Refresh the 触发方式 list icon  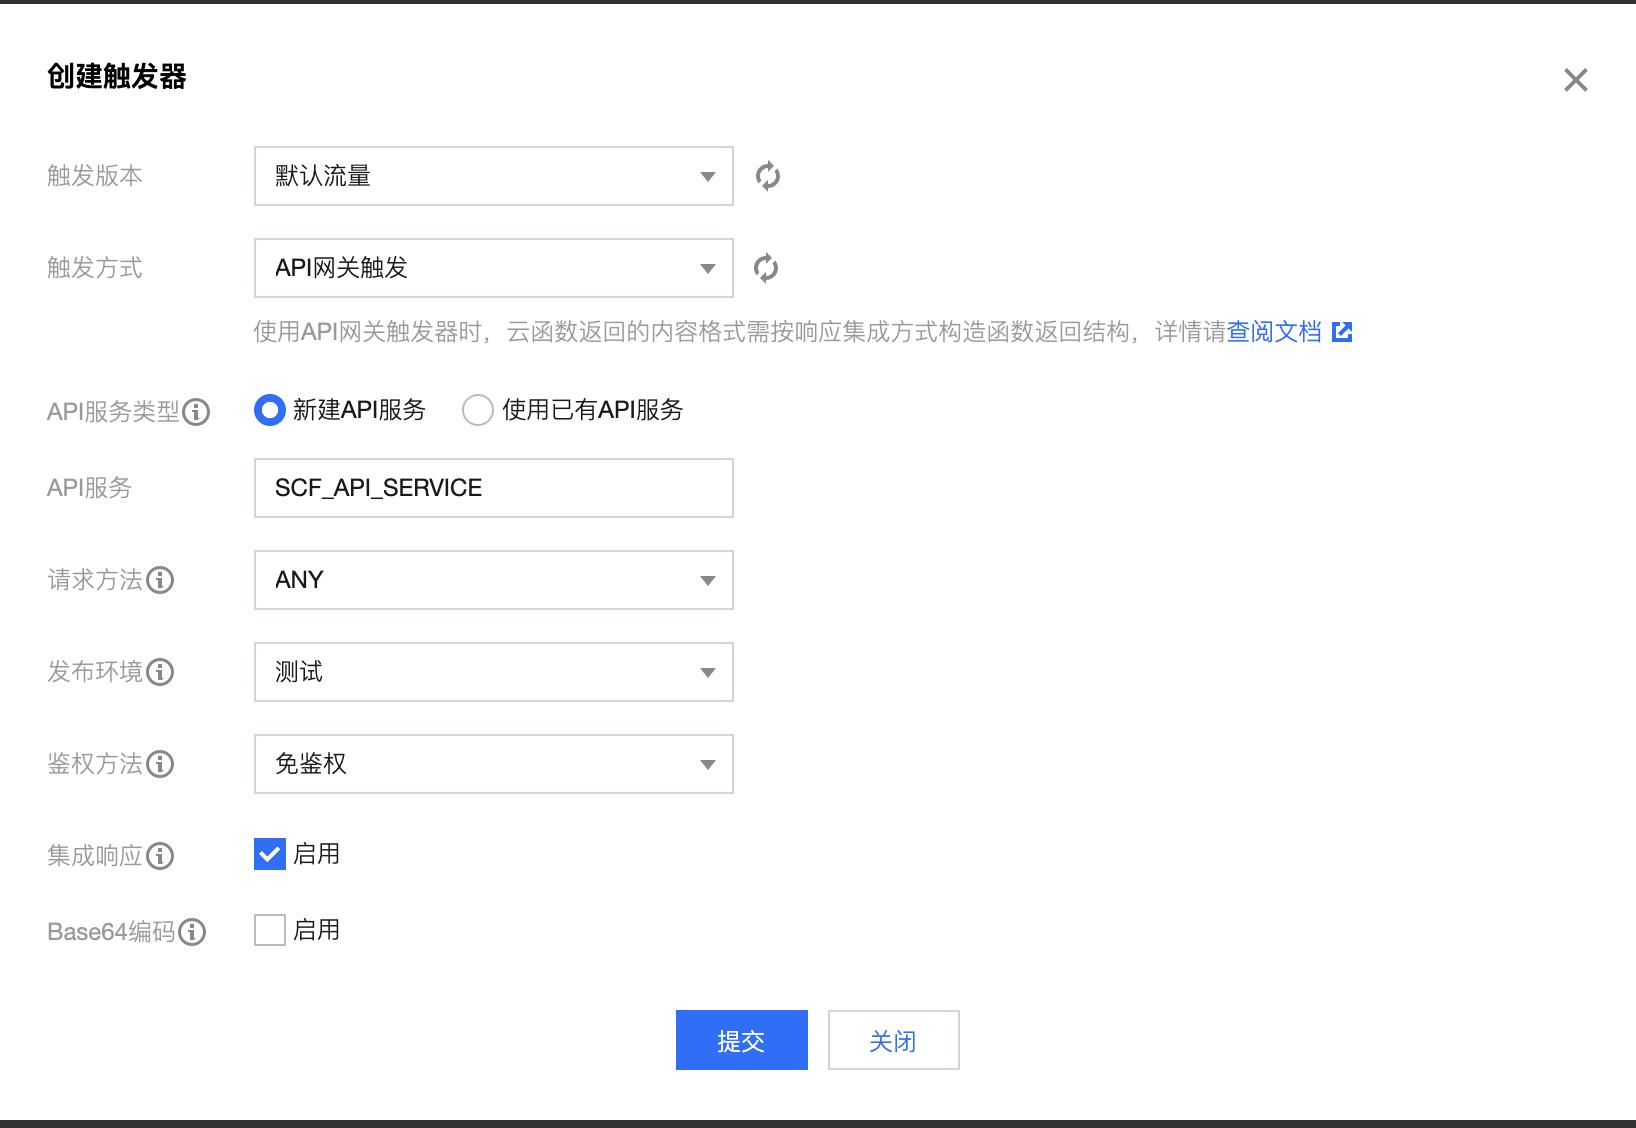click(x=766, y=268)
